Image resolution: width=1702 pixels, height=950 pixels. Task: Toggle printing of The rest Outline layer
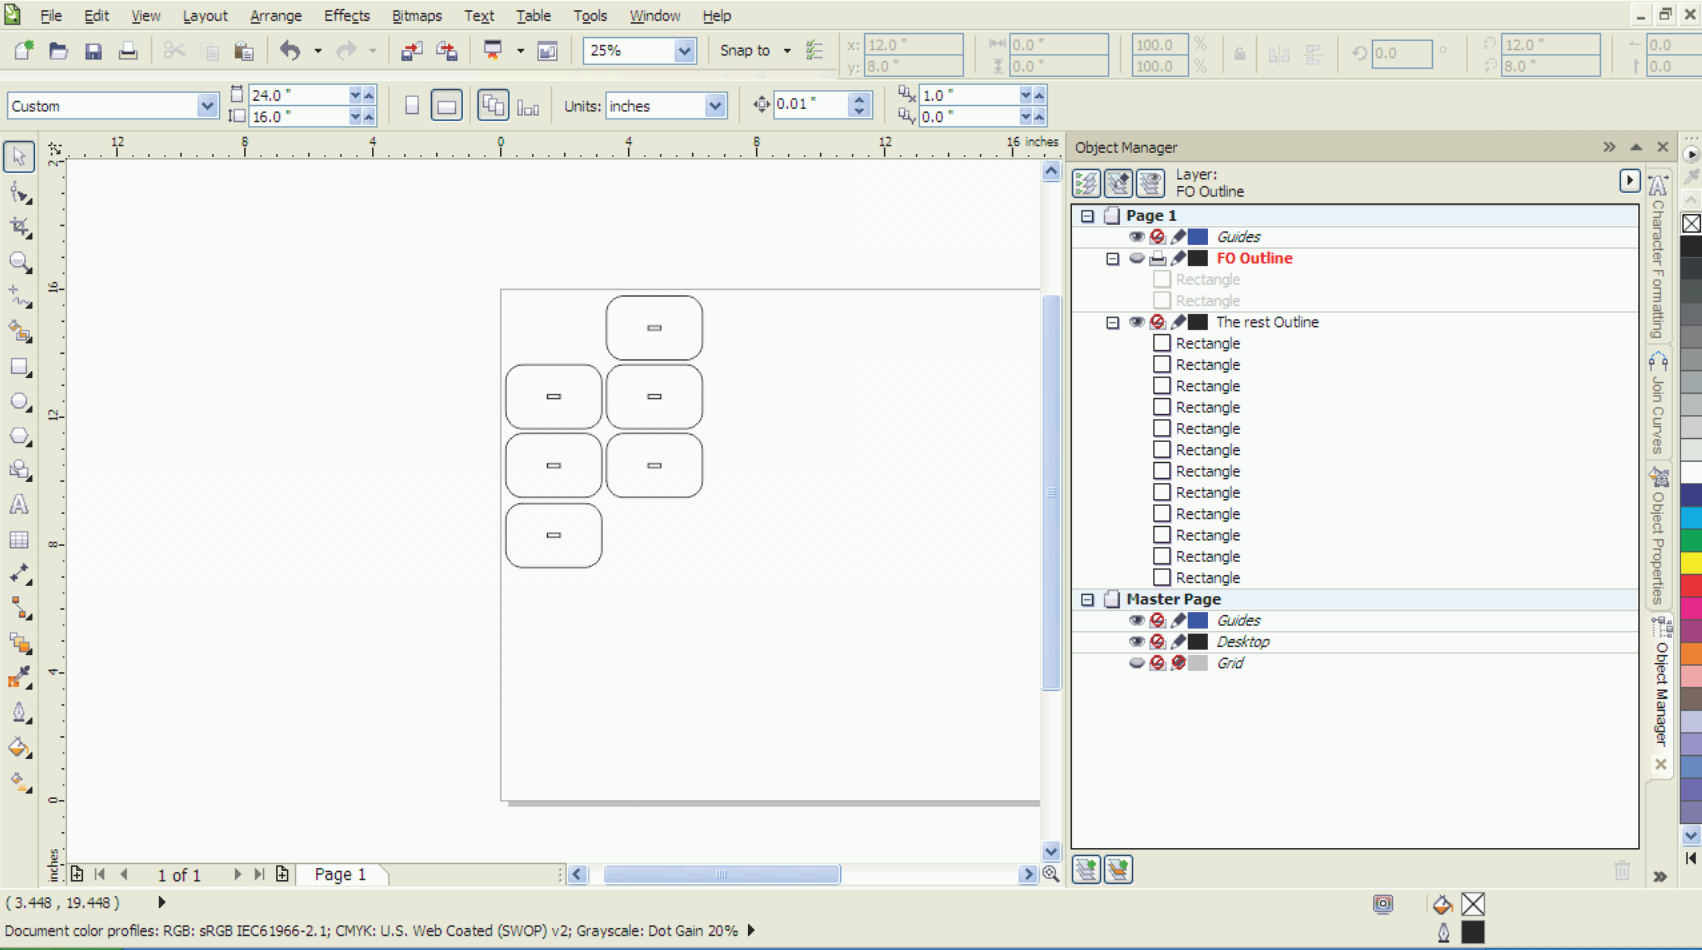tap(1157, 322)
